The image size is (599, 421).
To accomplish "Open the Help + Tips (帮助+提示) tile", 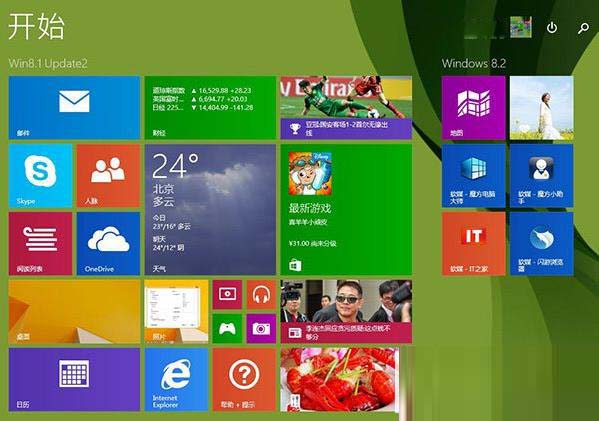I will (244, 379).
